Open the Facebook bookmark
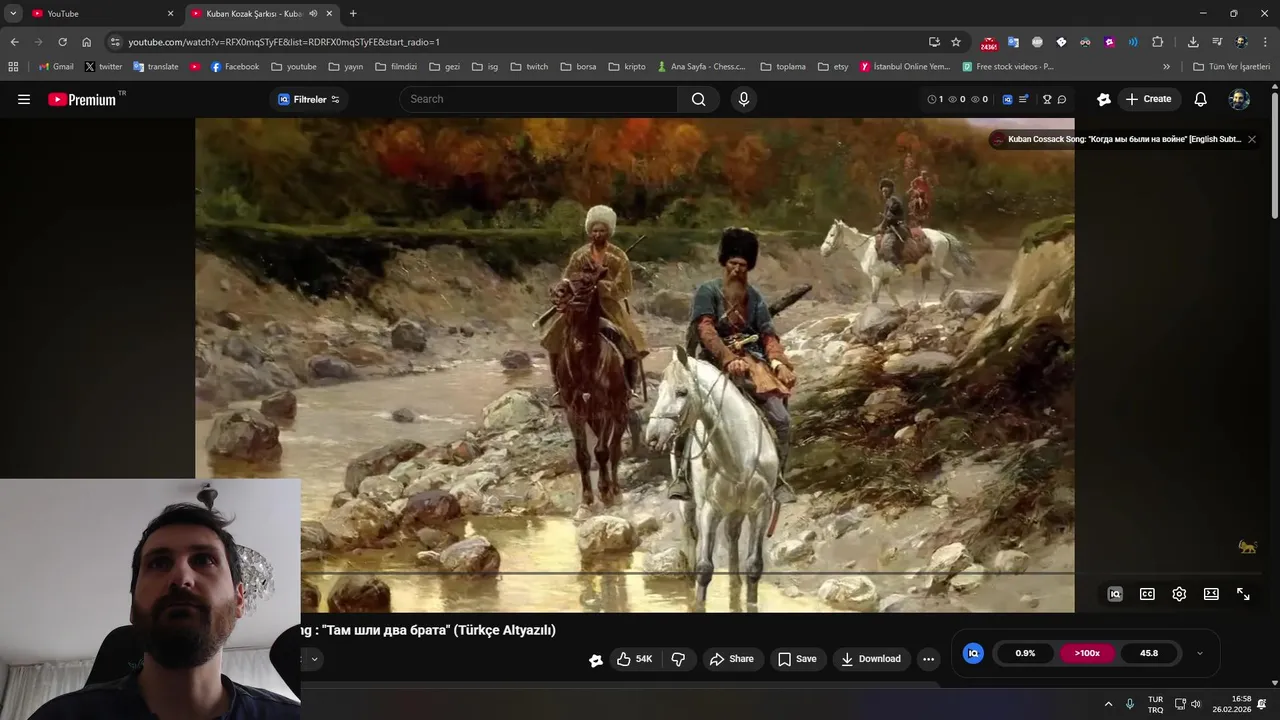 pos(235,67)
